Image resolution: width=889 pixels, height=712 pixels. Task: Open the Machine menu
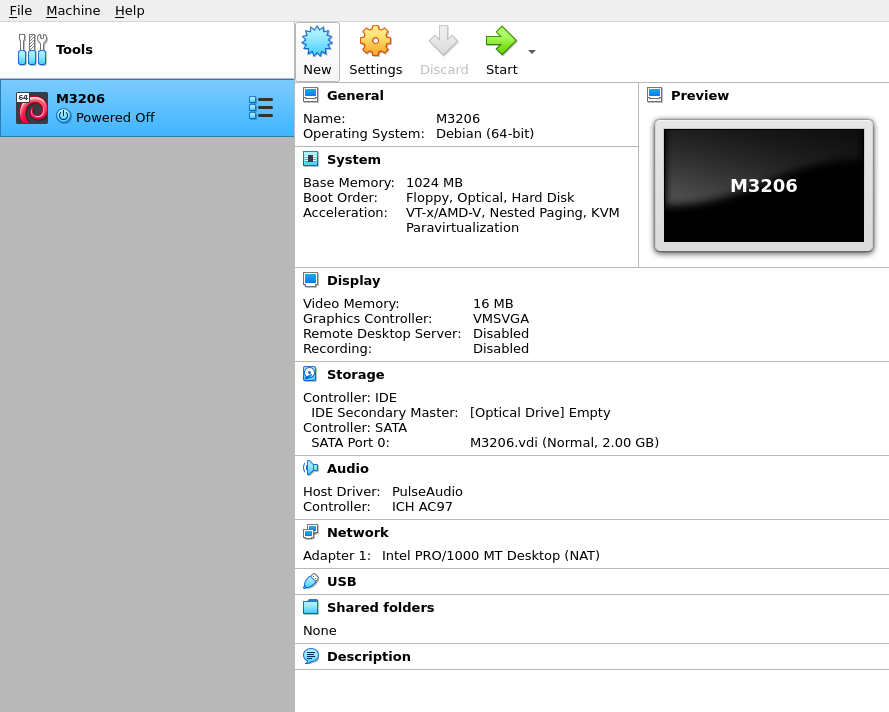pos(73,10)
